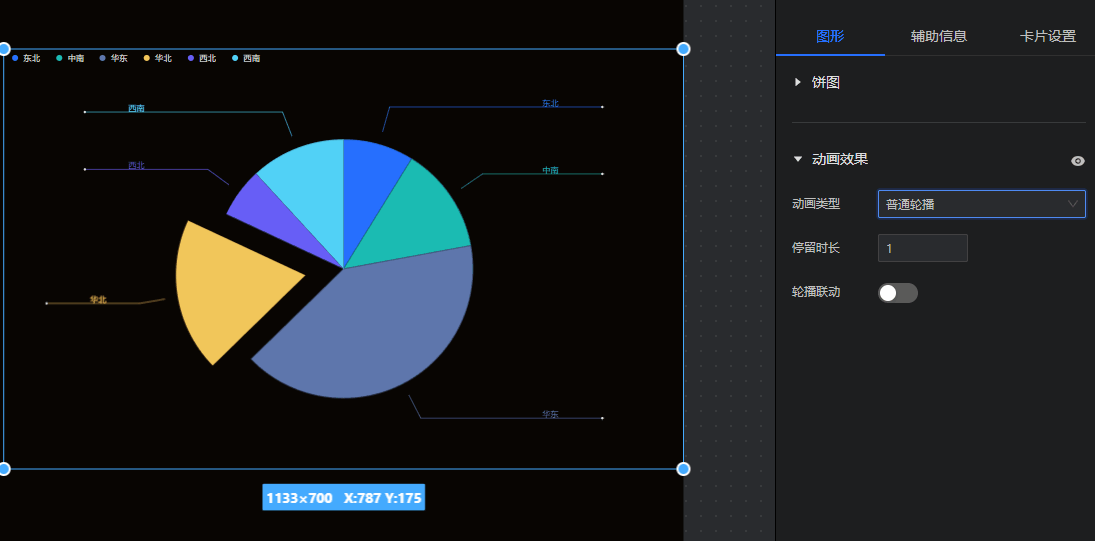Open the 动画类型 dropdown
Image resolution: width=1095 pixels, height=541 pixels.
[x=981, y=205]
